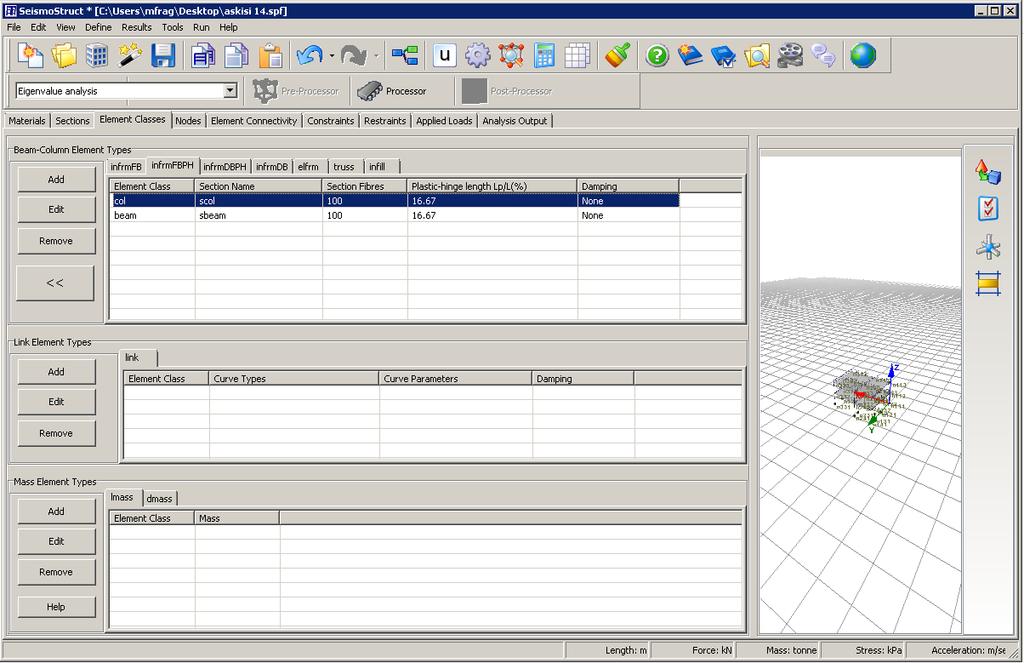Open the units selector 'u' icon
The height and width of the screenshot is (663, 1024).
point(445,56)
